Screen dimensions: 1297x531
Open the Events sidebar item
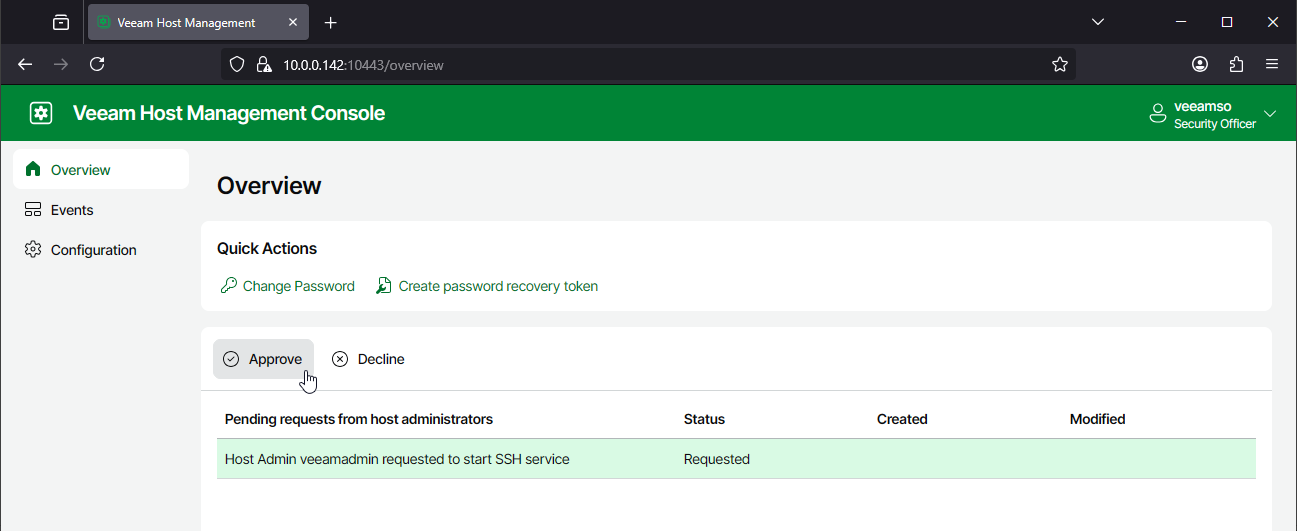[x=101, y=210]
